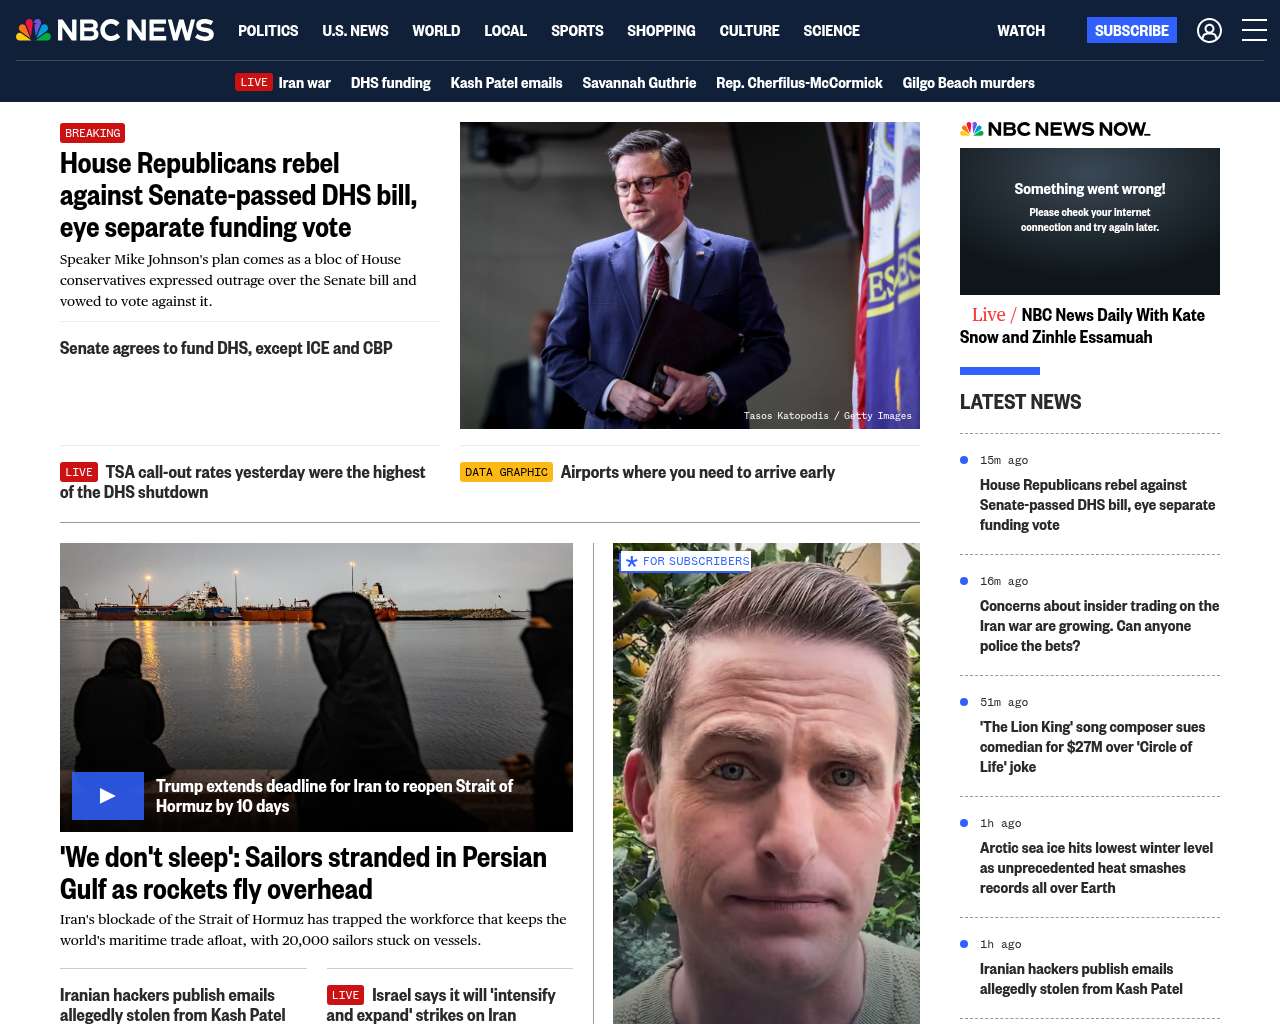This screenshot has width=1280, height=1024.
Task: Open the hamburger menu icon
Action: coord(1254,30)
